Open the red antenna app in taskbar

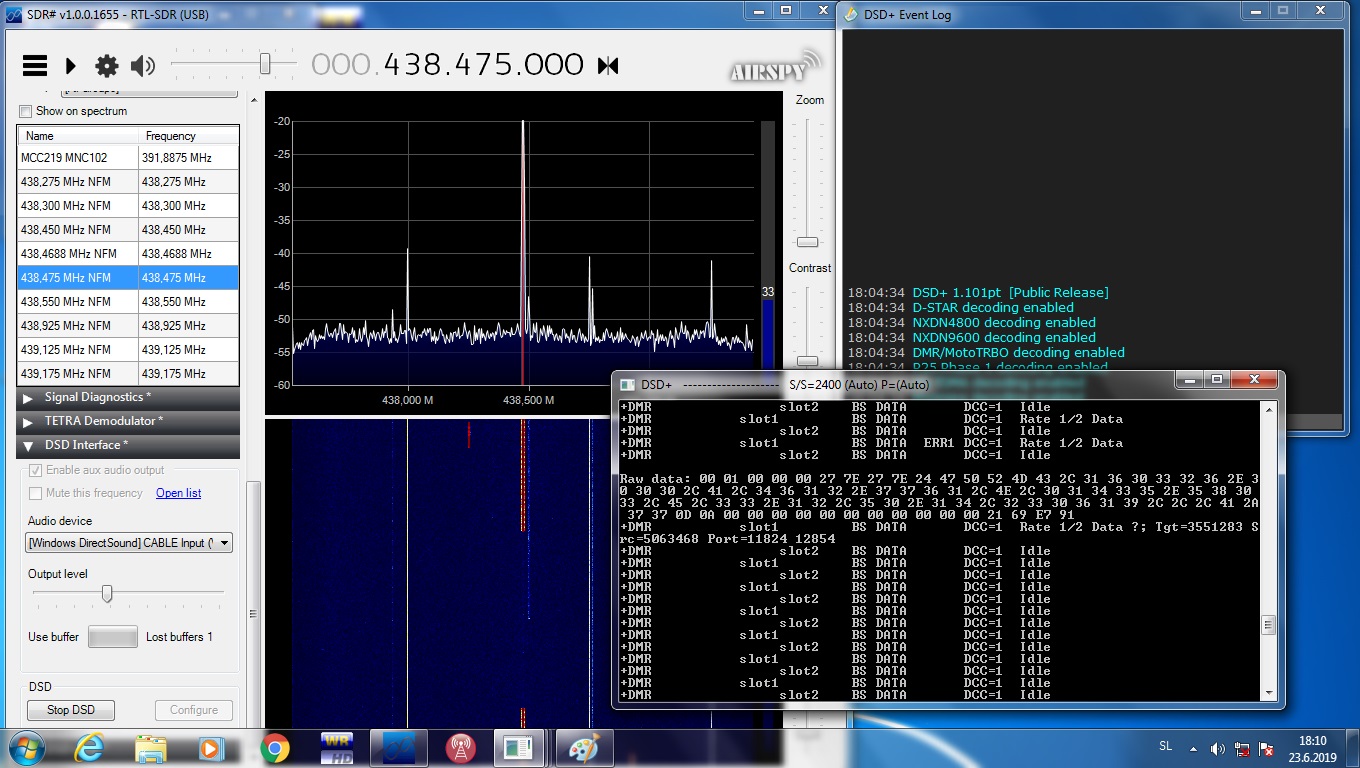460,748
